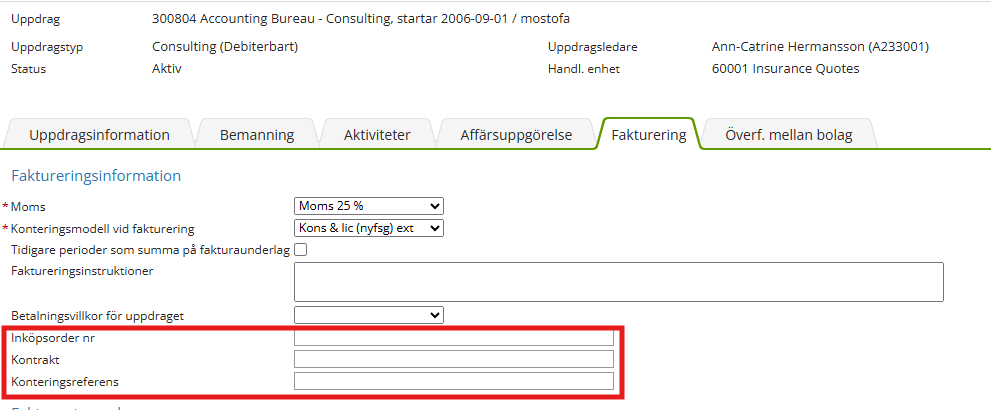
Task: Click the Fakturering tab
Action: tap(648, 135)
